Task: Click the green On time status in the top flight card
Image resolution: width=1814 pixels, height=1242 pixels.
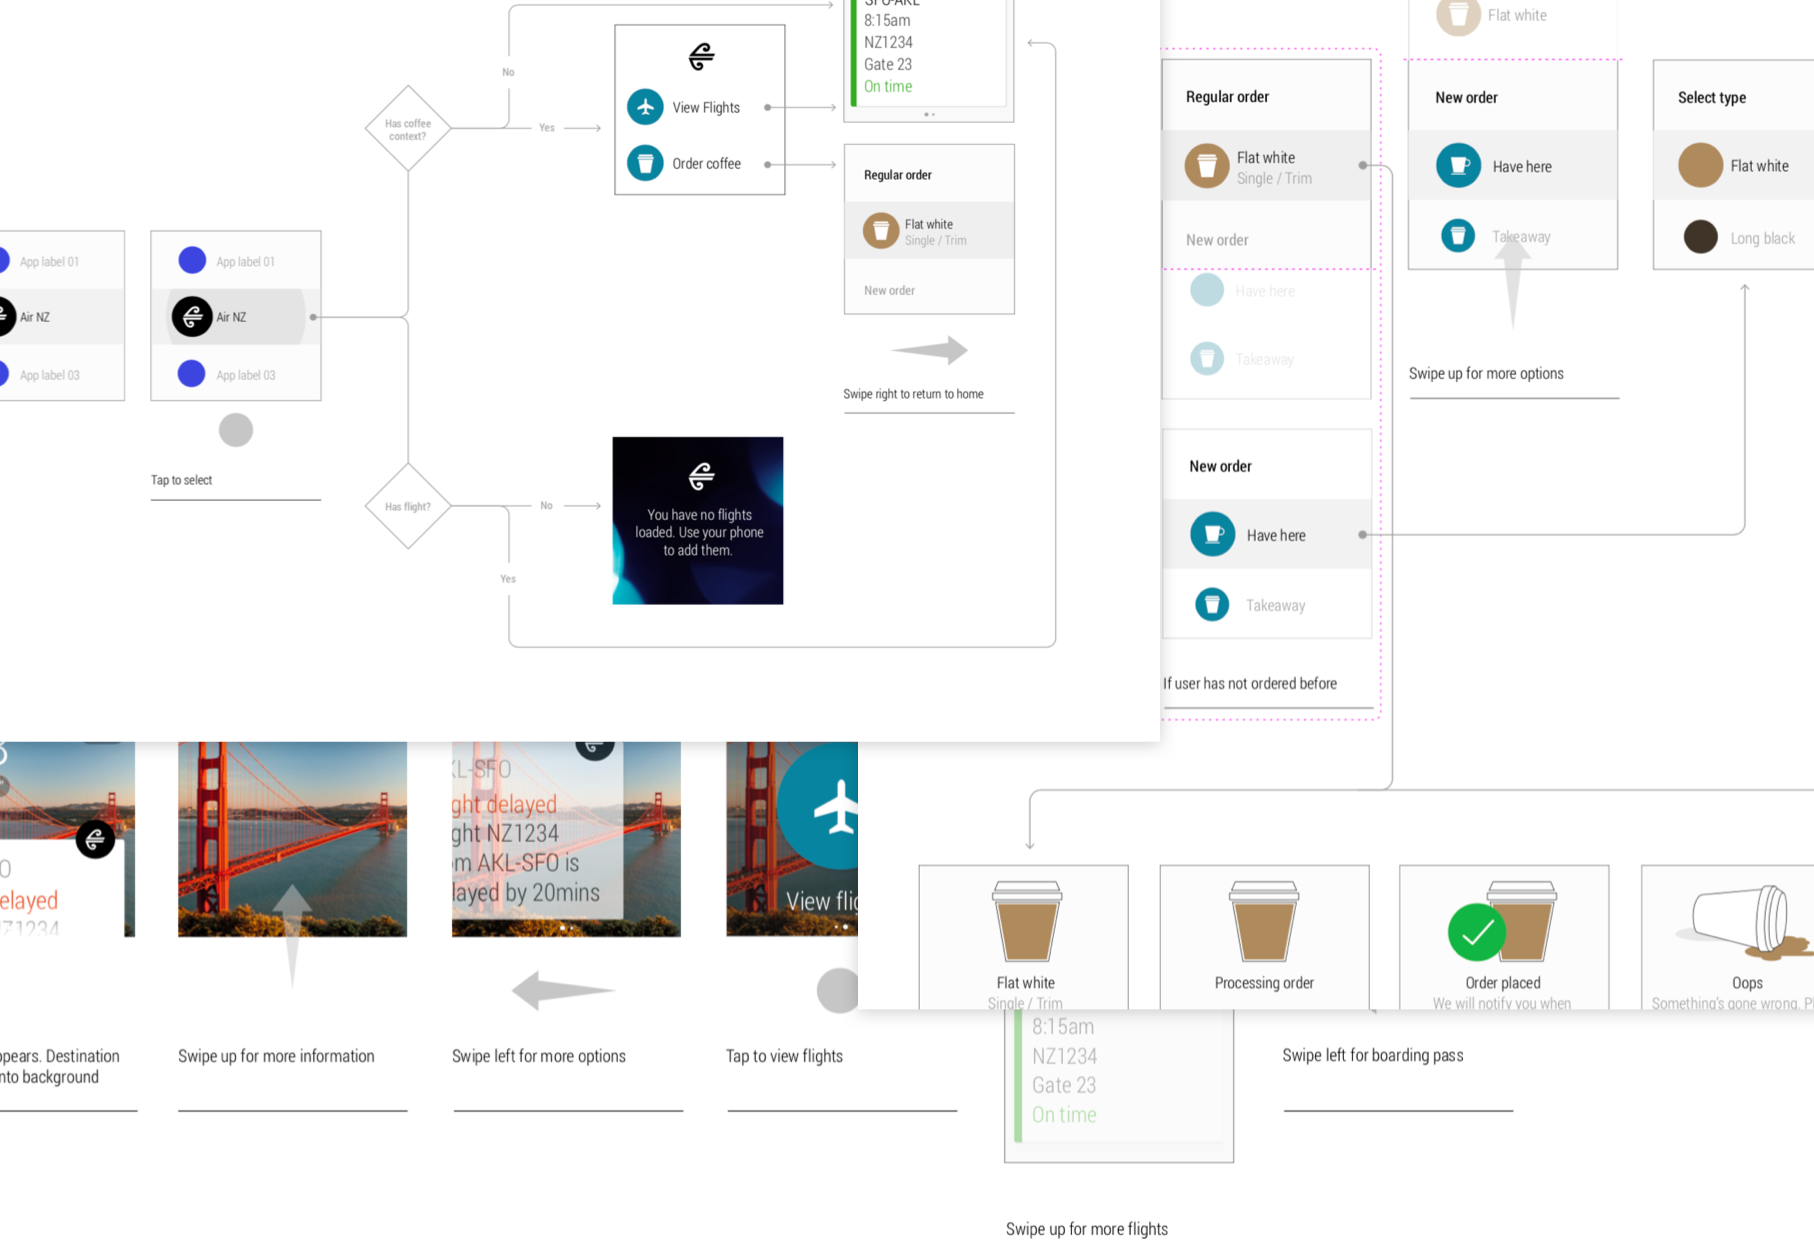Action: 888,87
